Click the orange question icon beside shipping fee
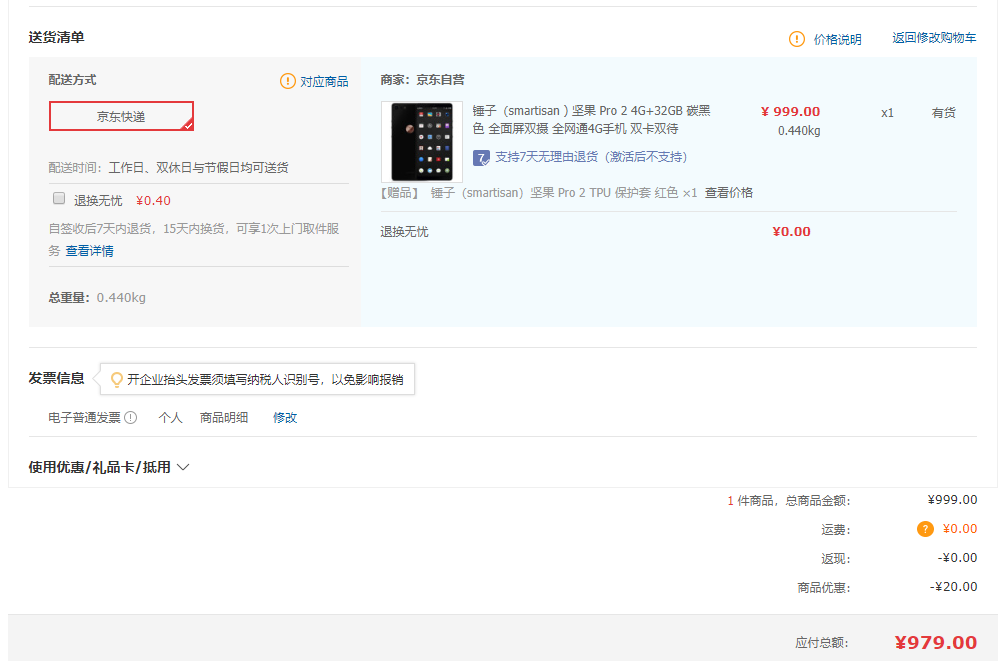 925,529
